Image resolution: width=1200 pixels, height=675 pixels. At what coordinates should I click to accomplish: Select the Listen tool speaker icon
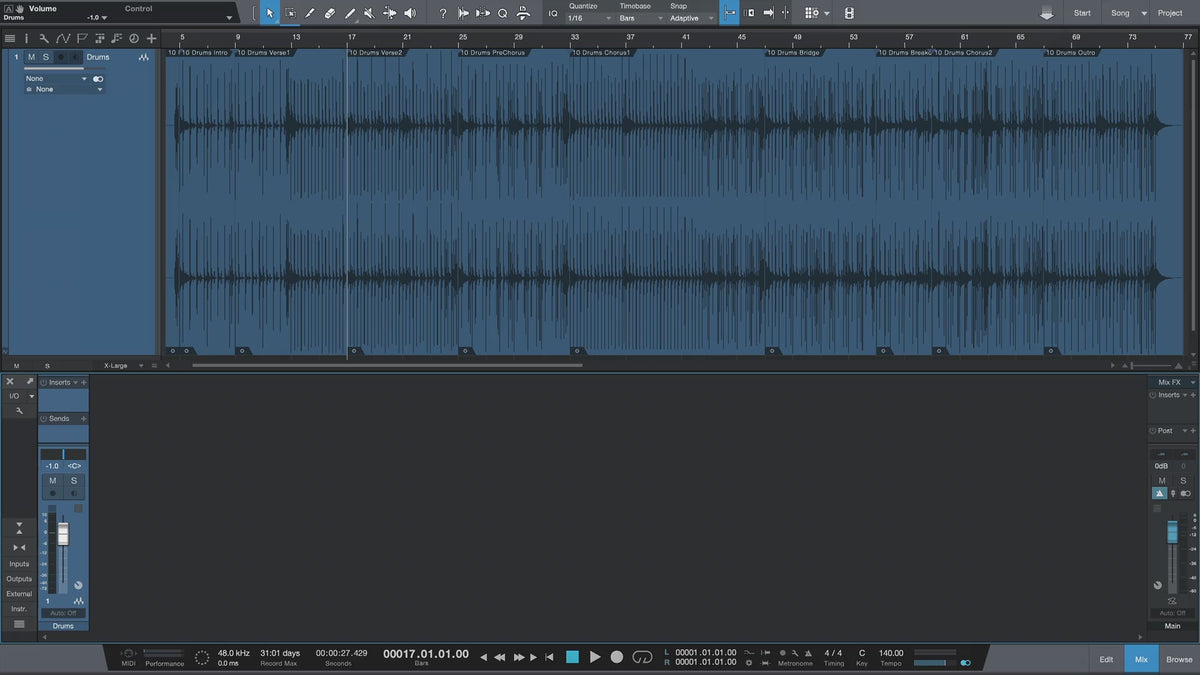(x=409, y=13)
